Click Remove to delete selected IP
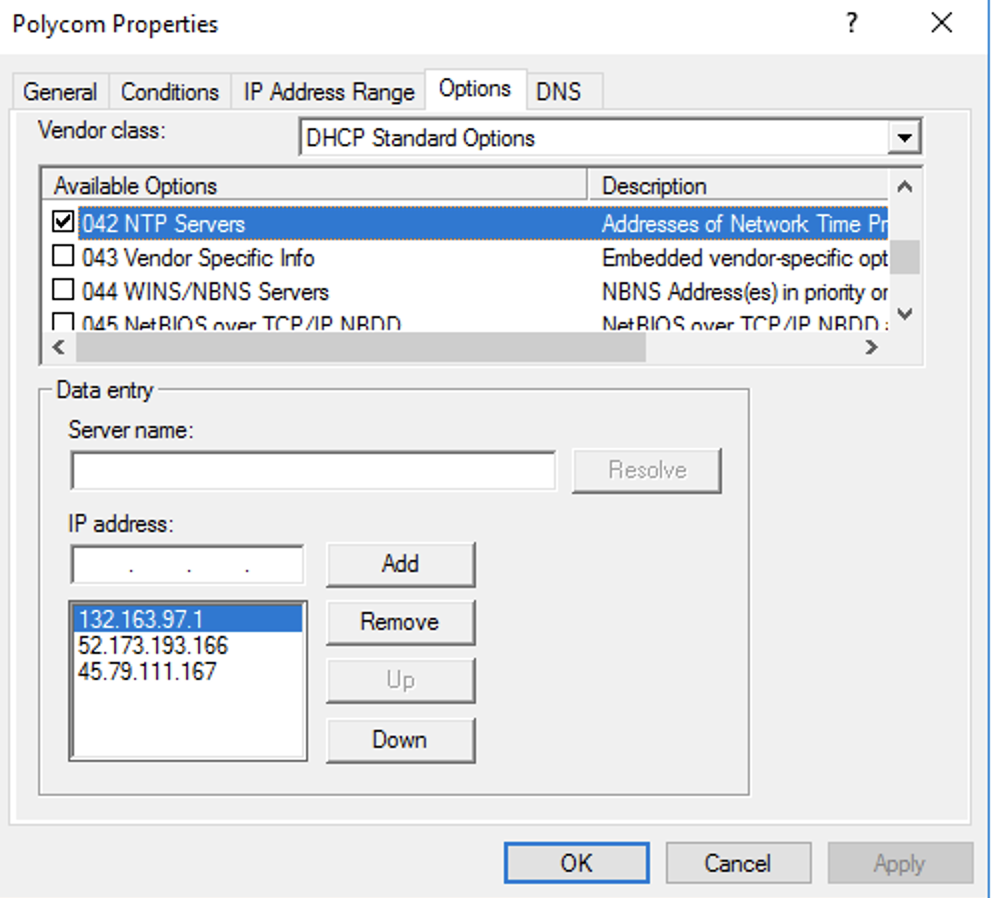 click(x=400, y=623)
